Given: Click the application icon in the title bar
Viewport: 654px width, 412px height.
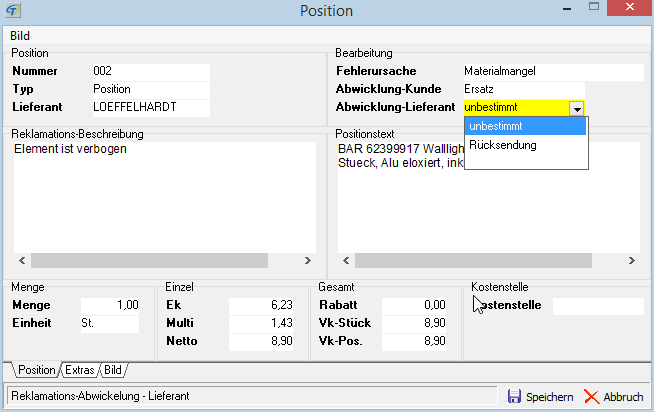Looking at the screenshot, I should point(15,11).
